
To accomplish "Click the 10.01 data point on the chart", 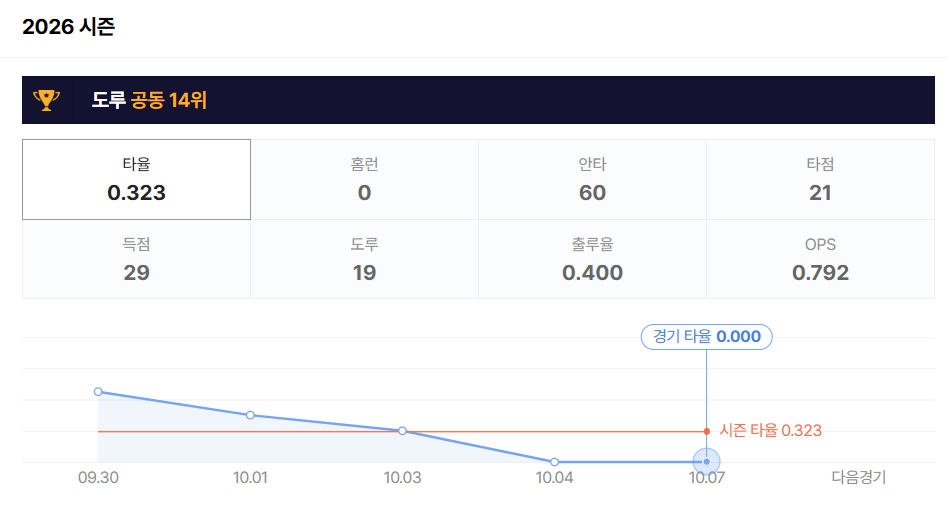I will (x=250, y=415).
